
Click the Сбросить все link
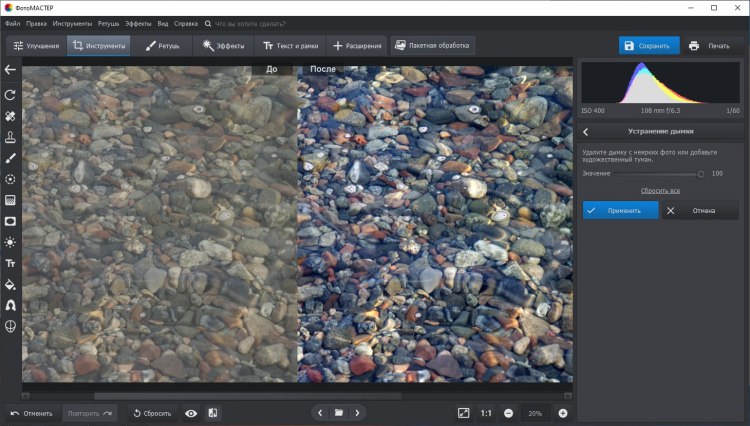660,189
